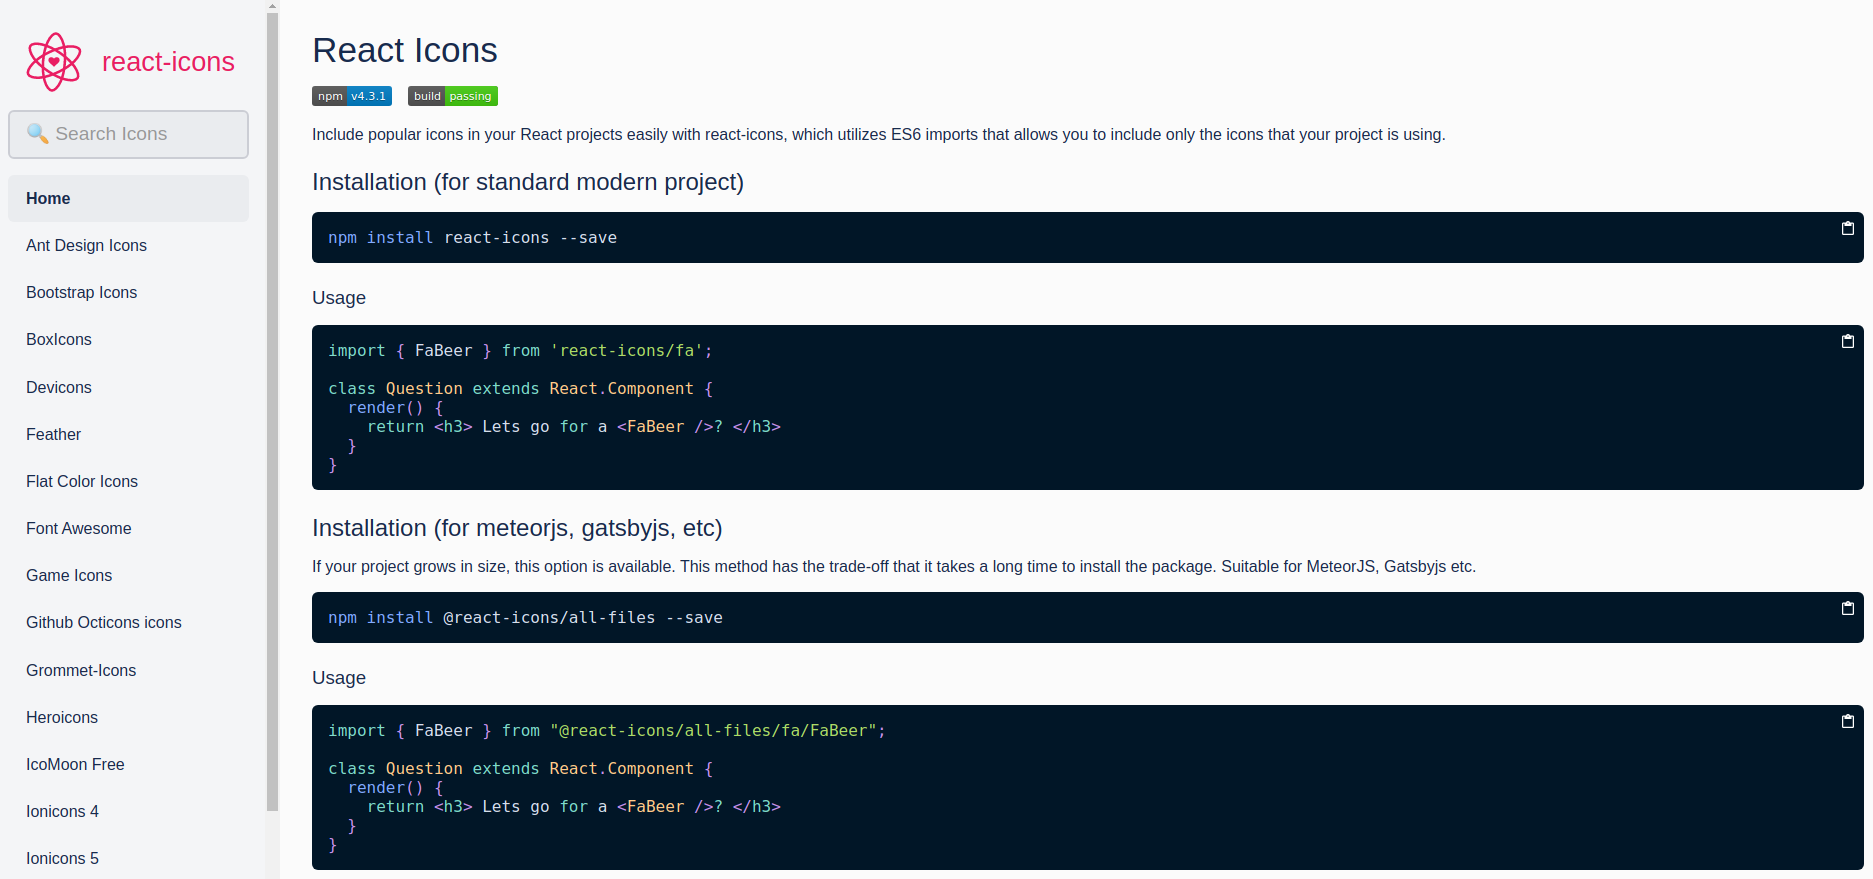Click the sidebar vertical scrollbar
Image resolution: width=1873 pixels, height=879 pixels.
tap(273, 410)
